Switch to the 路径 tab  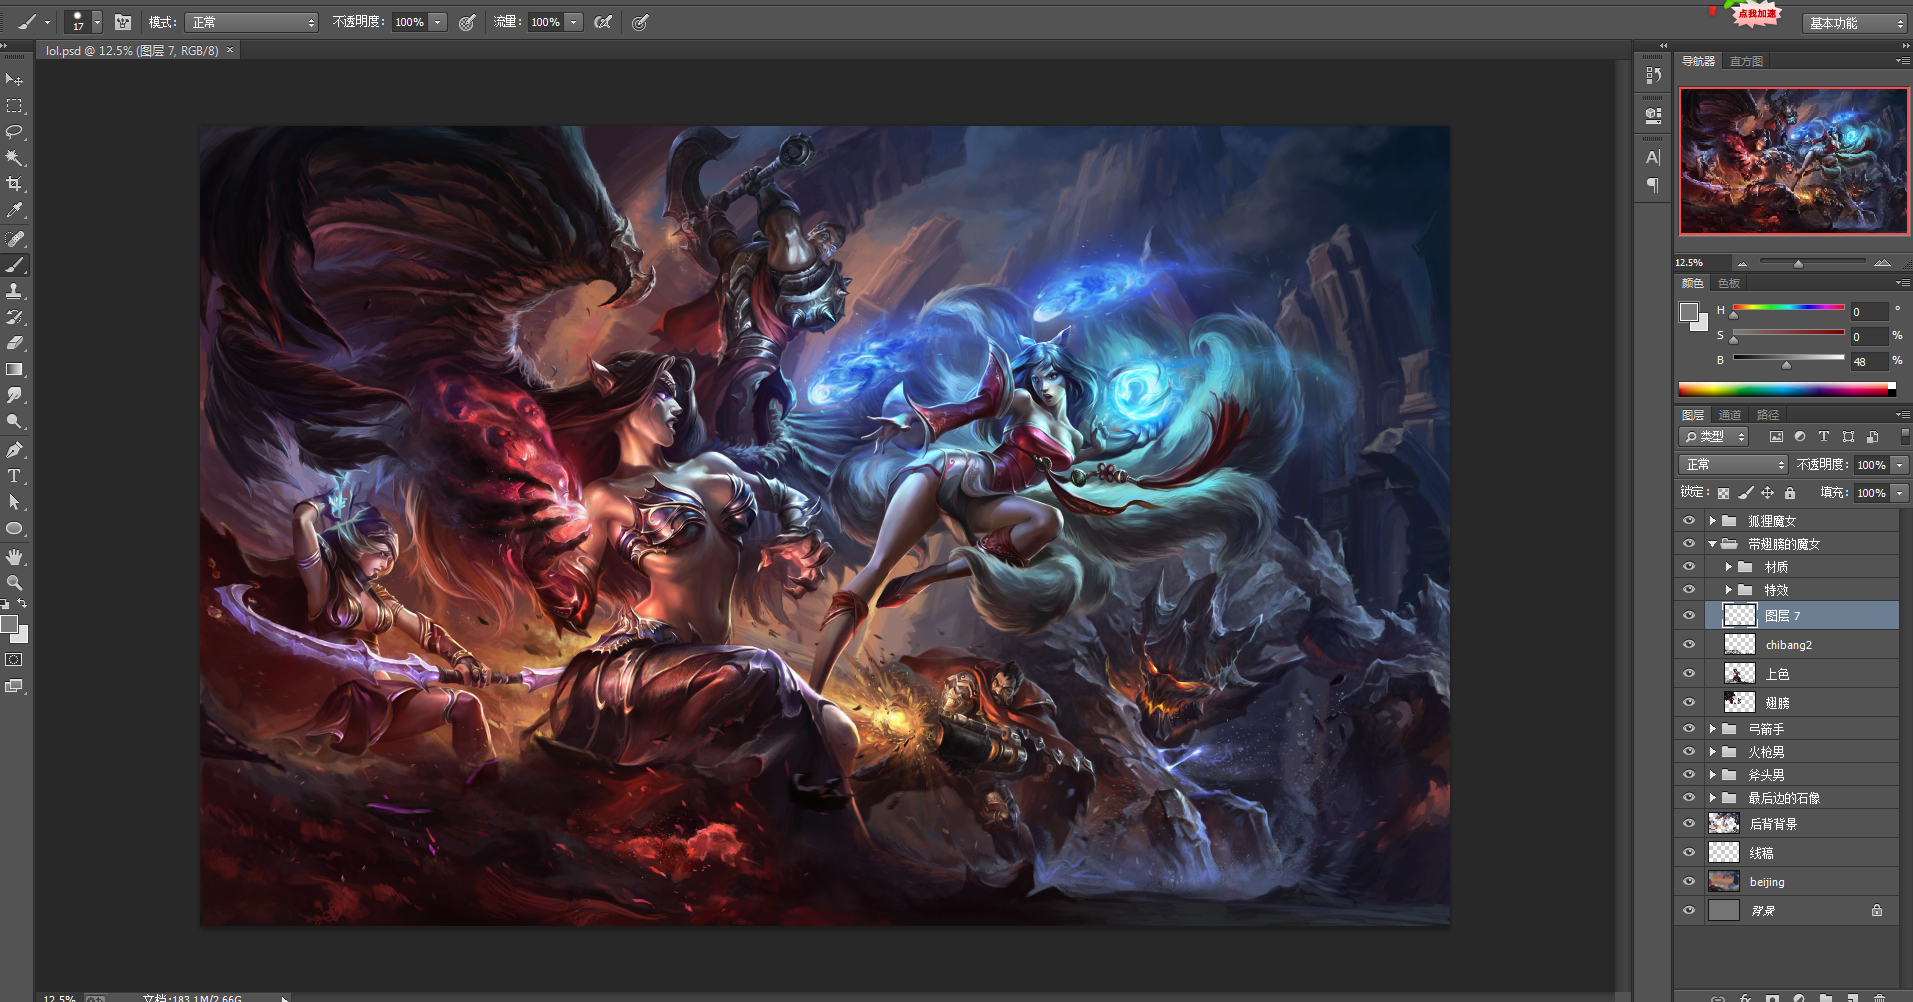(x=1768, y=415)
